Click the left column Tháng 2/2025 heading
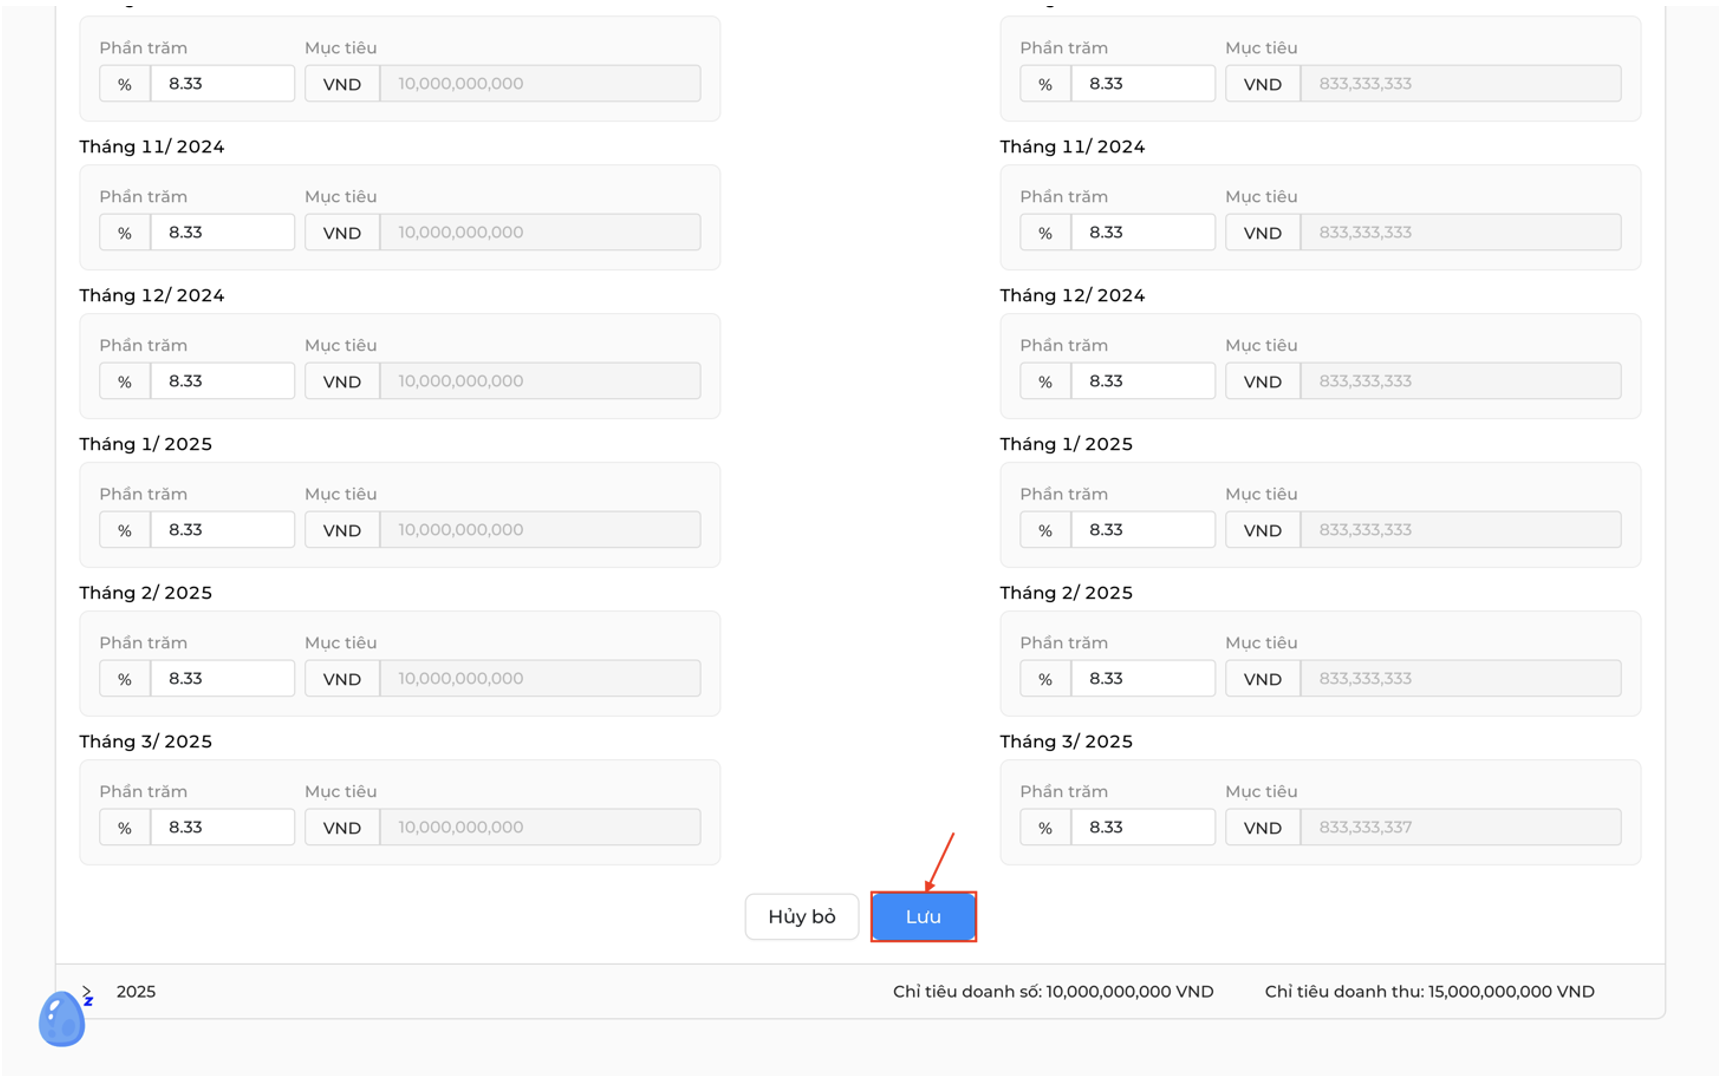Screen dimensions: 1720x1076 (x=146, y=593)
